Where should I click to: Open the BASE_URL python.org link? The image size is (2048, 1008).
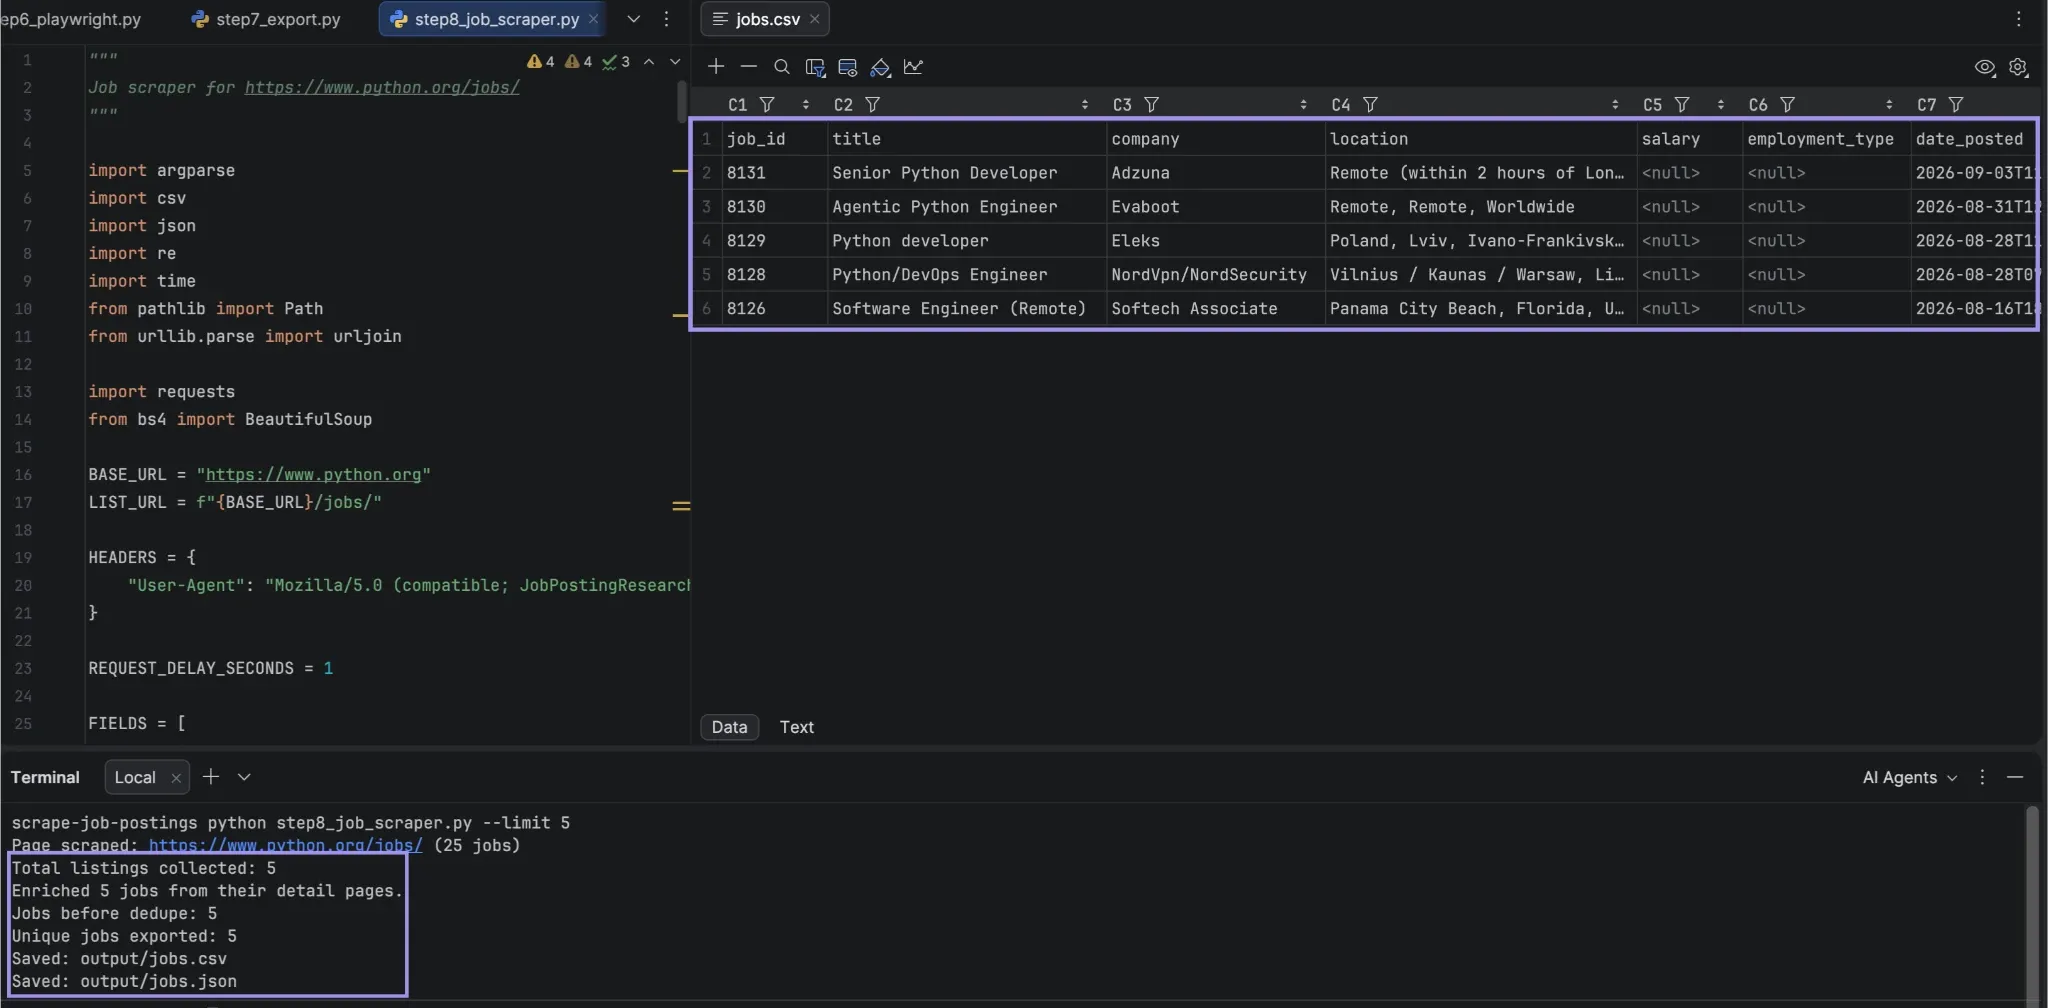click(x=313, y=475)
